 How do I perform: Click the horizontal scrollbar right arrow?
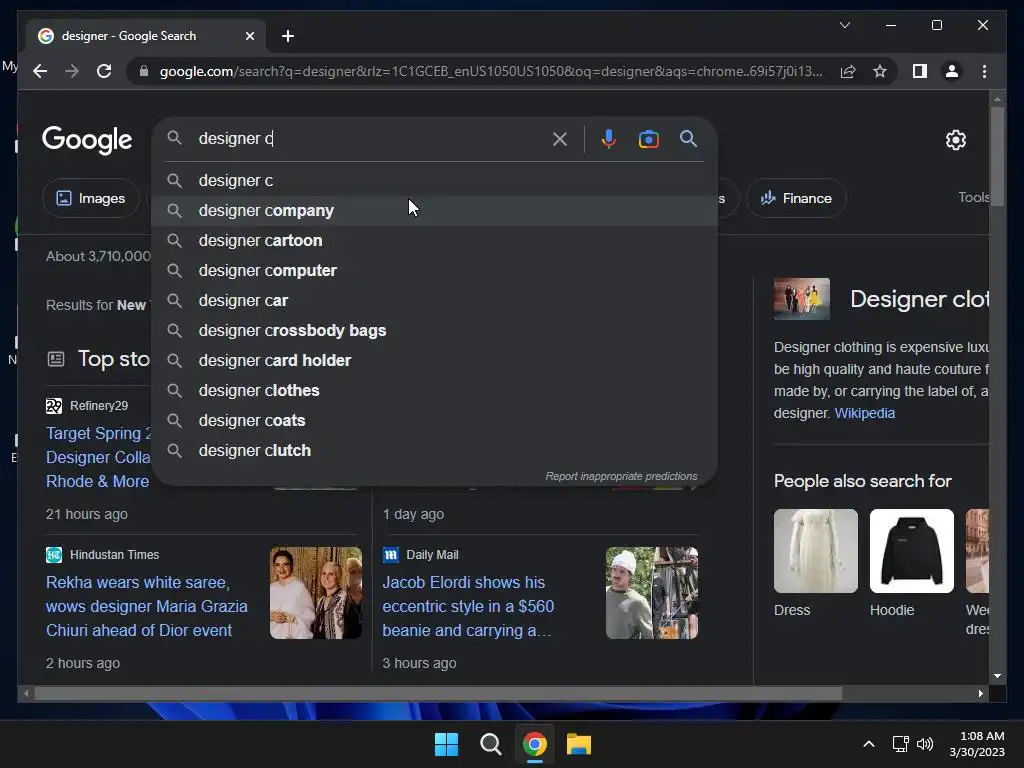(980, 694)
